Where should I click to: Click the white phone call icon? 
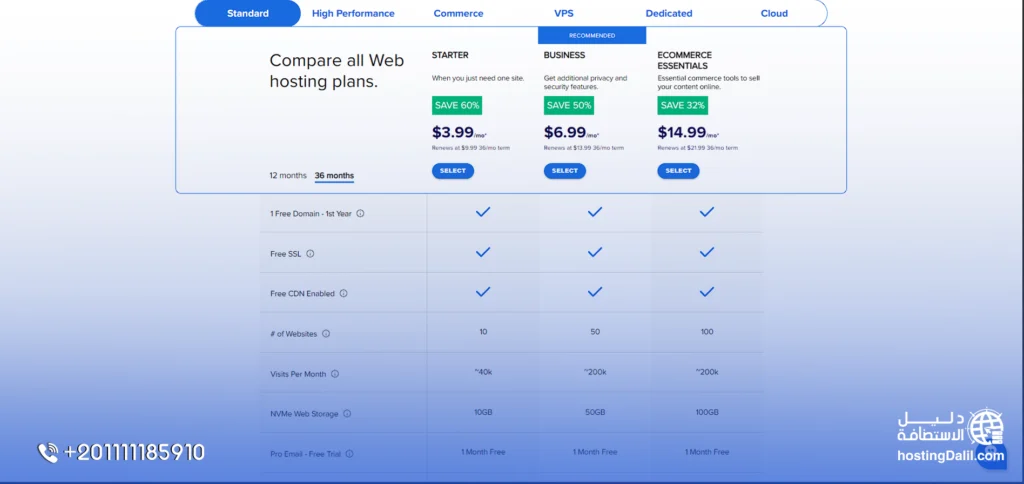click(47, 453)
